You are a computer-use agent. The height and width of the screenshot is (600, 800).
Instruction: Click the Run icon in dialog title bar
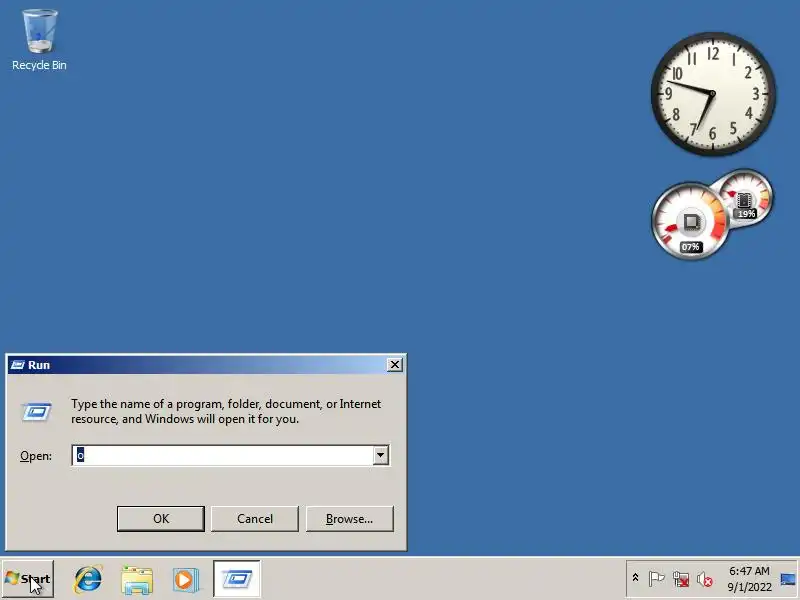tap(17, 365)
